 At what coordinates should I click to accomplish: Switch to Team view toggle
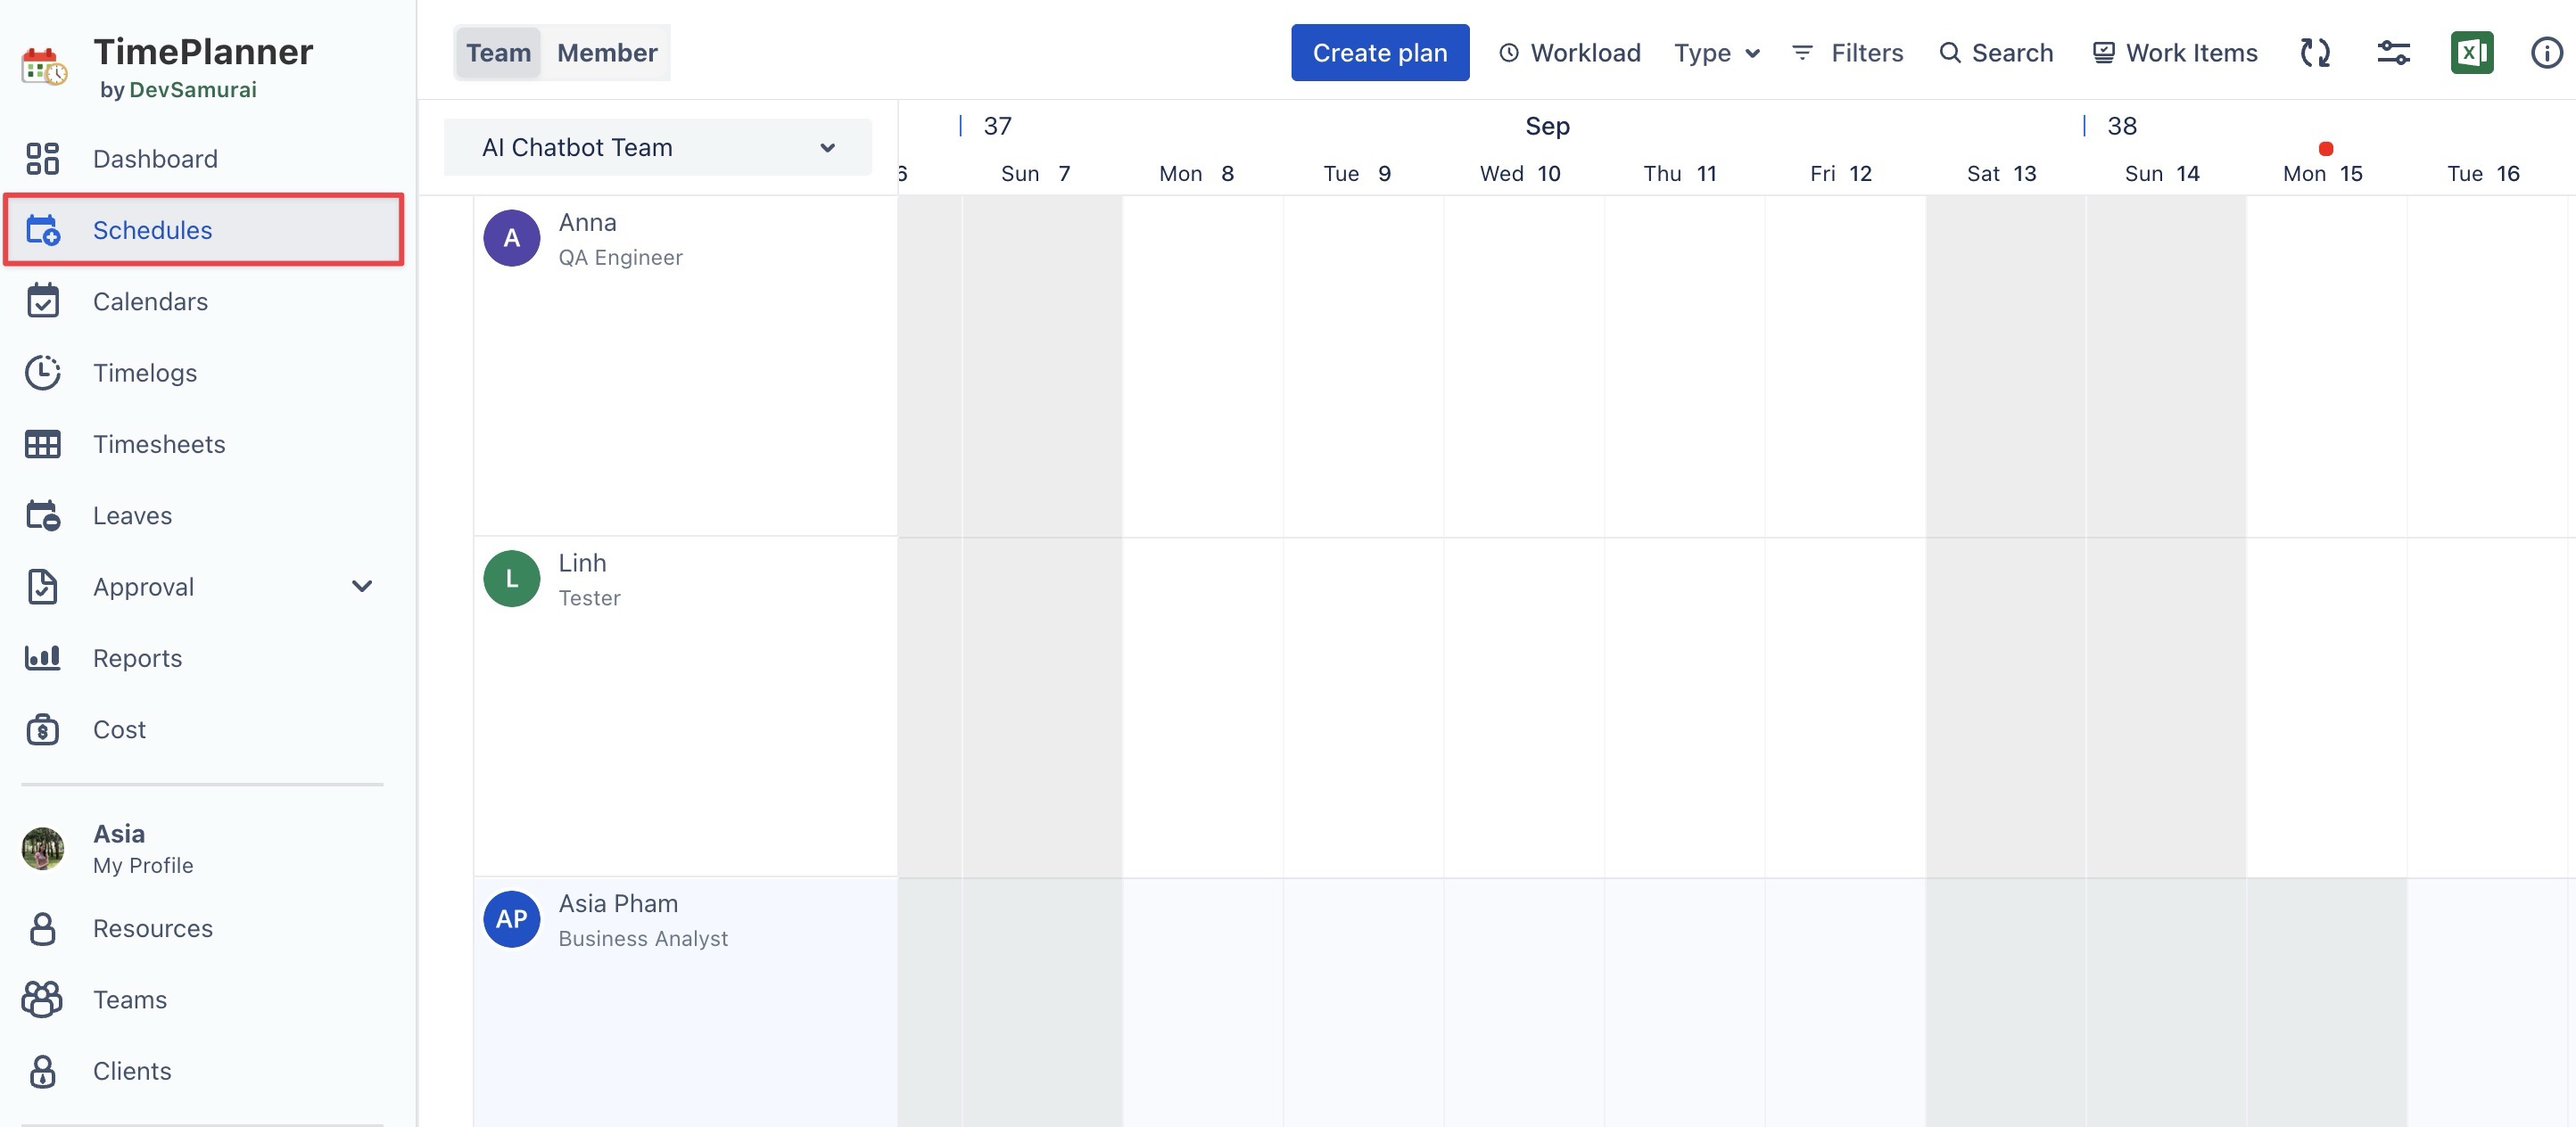click(x=498, y=53)
